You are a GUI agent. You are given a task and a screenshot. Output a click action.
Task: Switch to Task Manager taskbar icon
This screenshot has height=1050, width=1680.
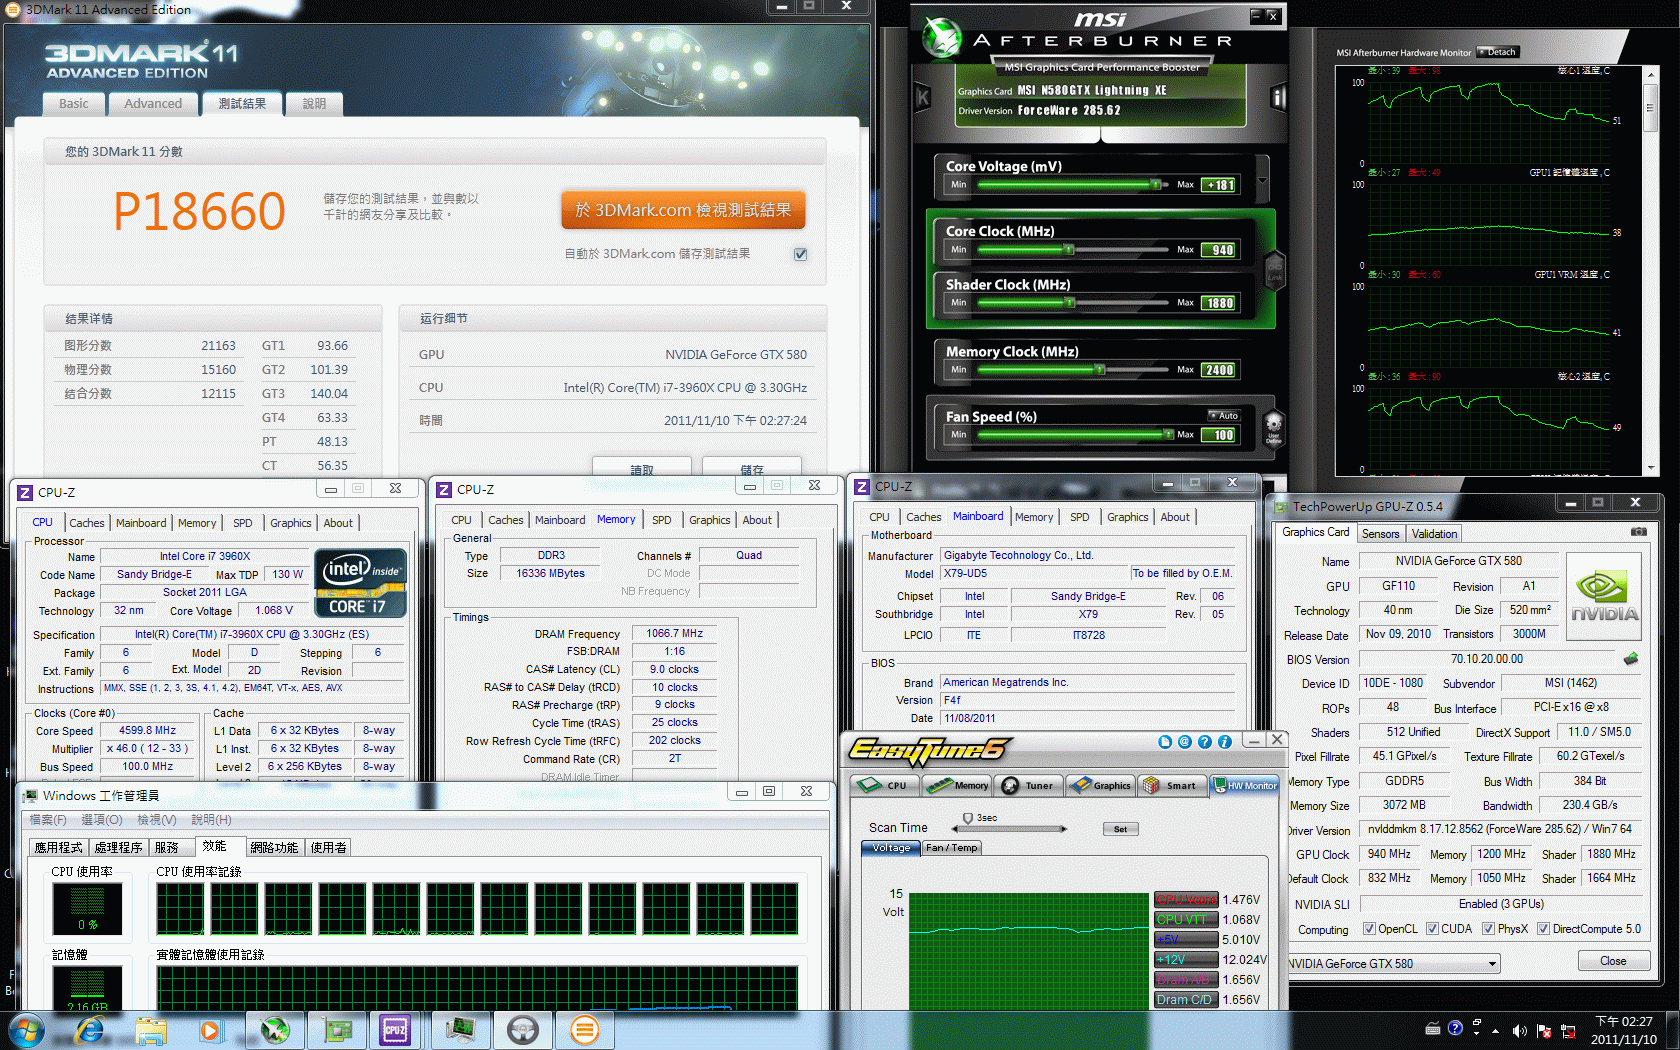pos(461,1030)
